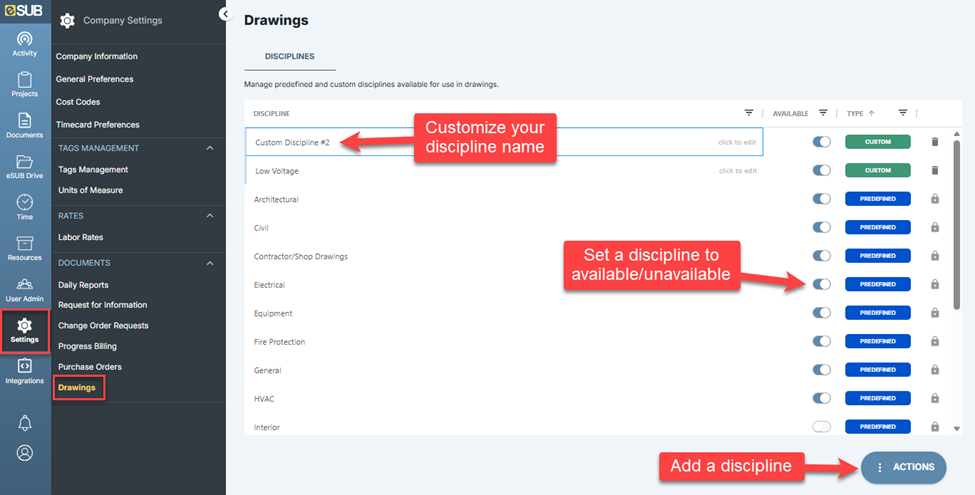
Task: Click scroll down arrow of disciplines list
Action: 956,428
